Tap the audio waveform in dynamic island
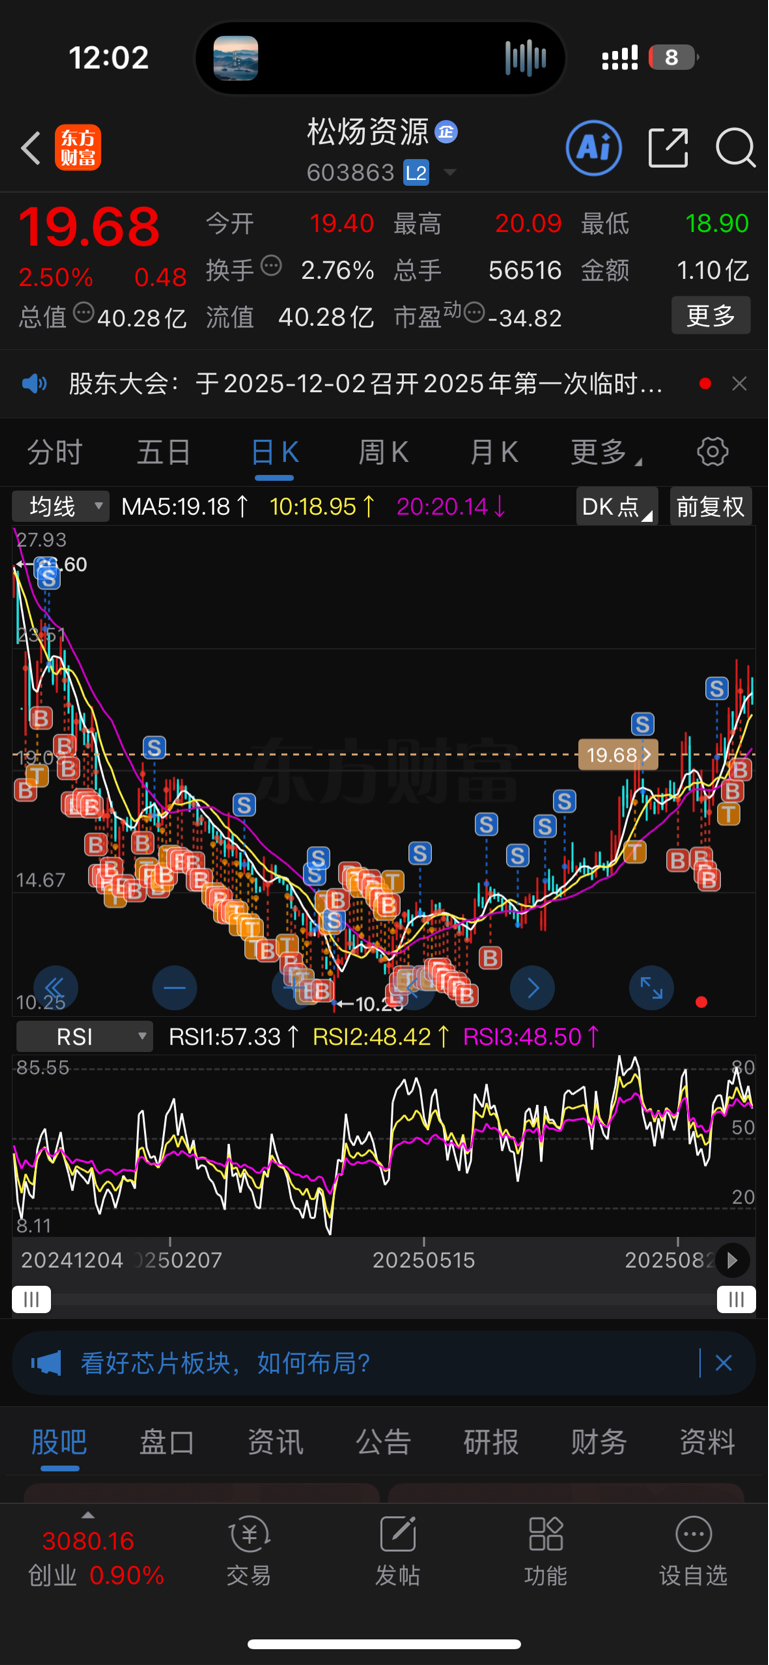The height and width of the screenshot is (1665, 769). (526, 58)
